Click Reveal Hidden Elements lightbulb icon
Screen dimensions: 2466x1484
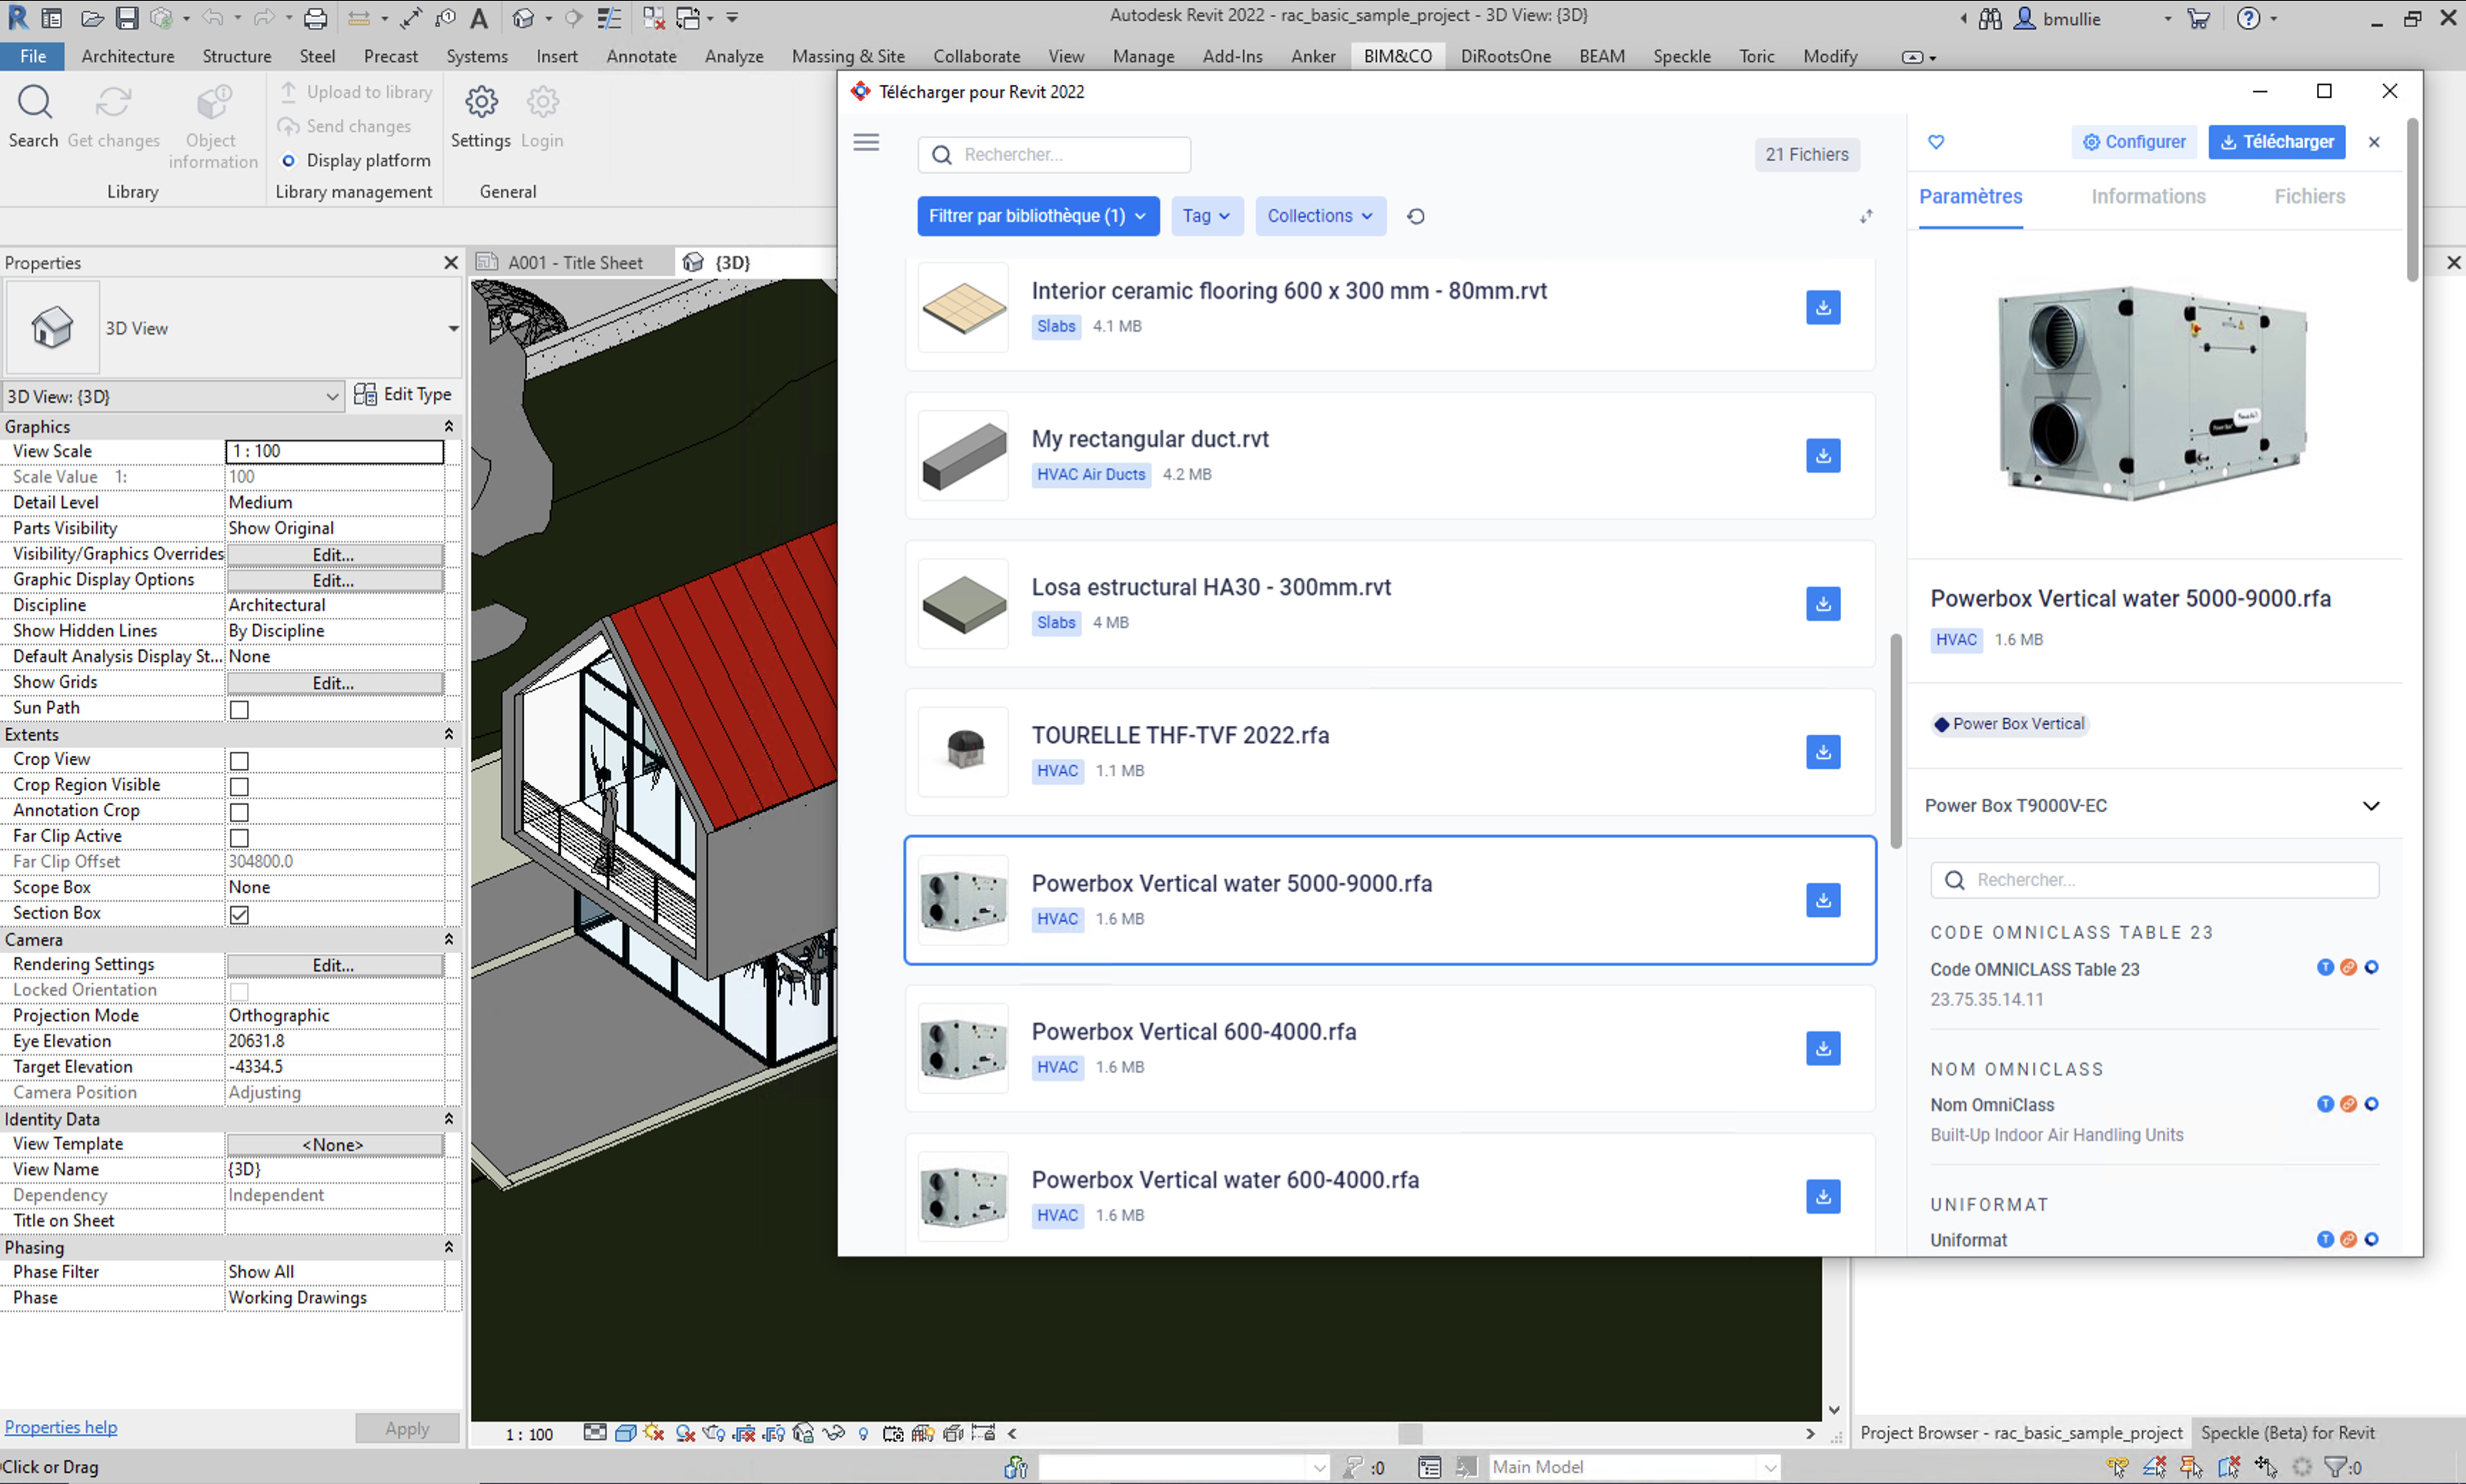point(864,1433)
